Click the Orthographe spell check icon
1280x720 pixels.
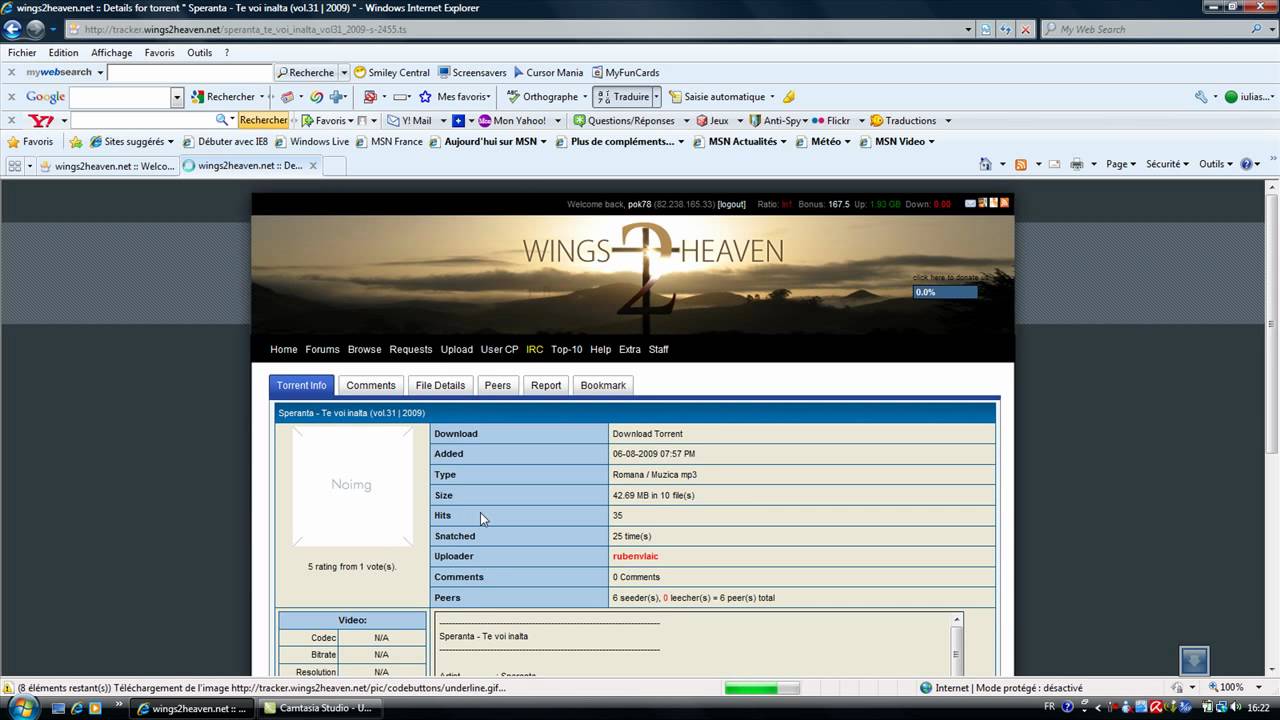point(513,97)
